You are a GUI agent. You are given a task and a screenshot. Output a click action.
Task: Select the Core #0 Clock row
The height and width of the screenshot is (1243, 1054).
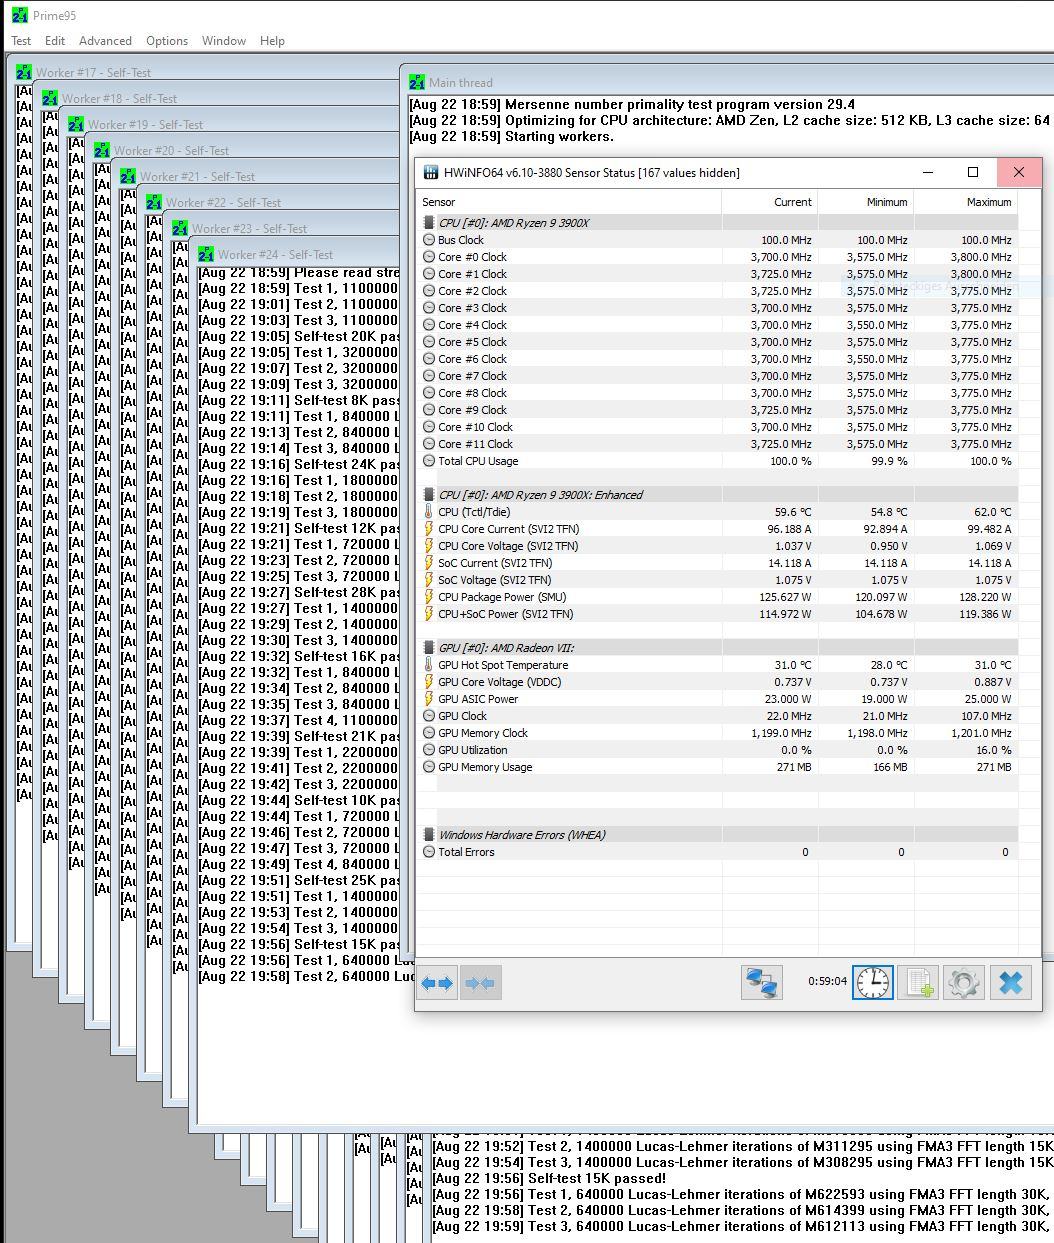pyautogui.click(x=718, y=256)
